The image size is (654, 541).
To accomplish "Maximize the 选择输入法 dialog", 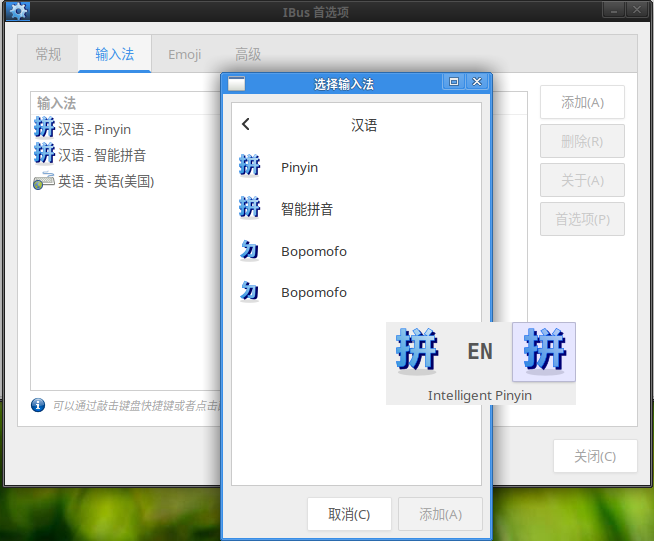I will click(x=454, y=82).
